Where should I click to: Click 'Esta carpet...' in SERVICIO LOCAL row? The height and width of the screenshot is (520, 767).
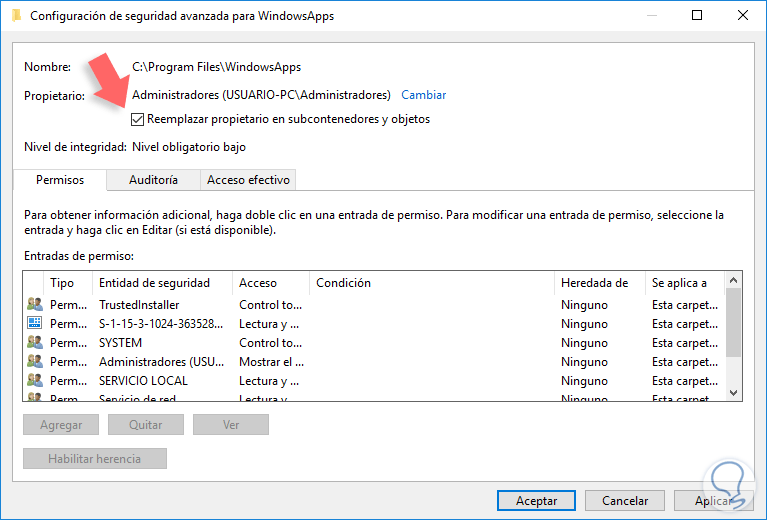[x=685, y=381]
